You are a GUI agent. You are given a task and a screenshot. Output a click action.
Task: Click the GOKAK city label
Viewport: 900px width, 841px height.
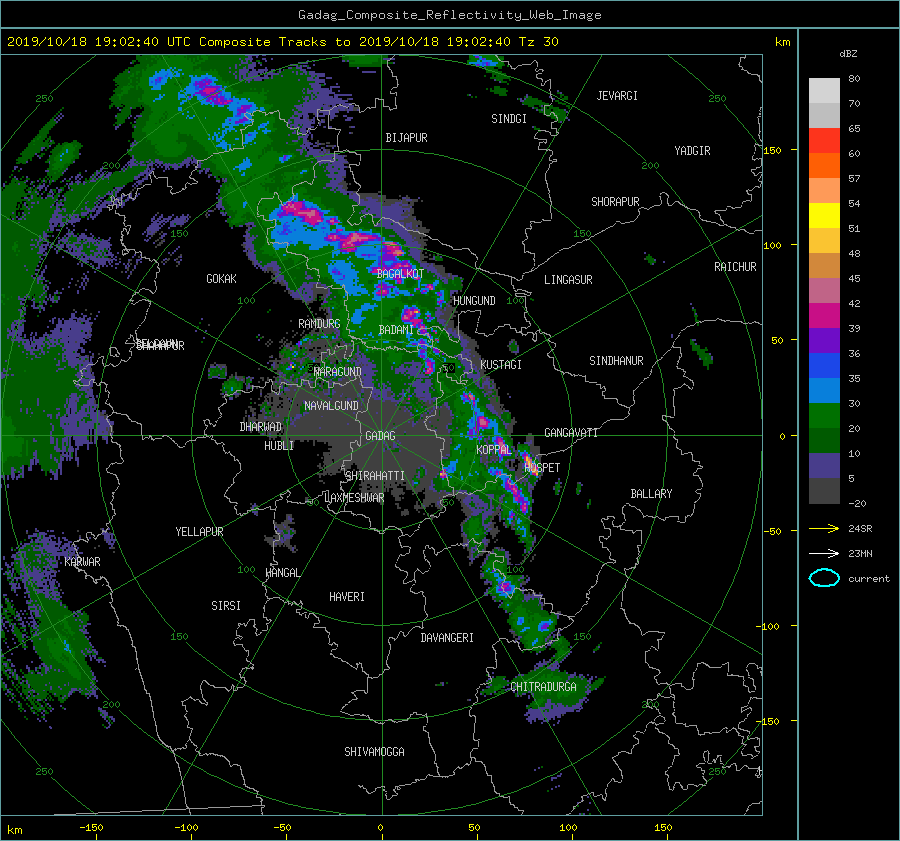point(222,279)
